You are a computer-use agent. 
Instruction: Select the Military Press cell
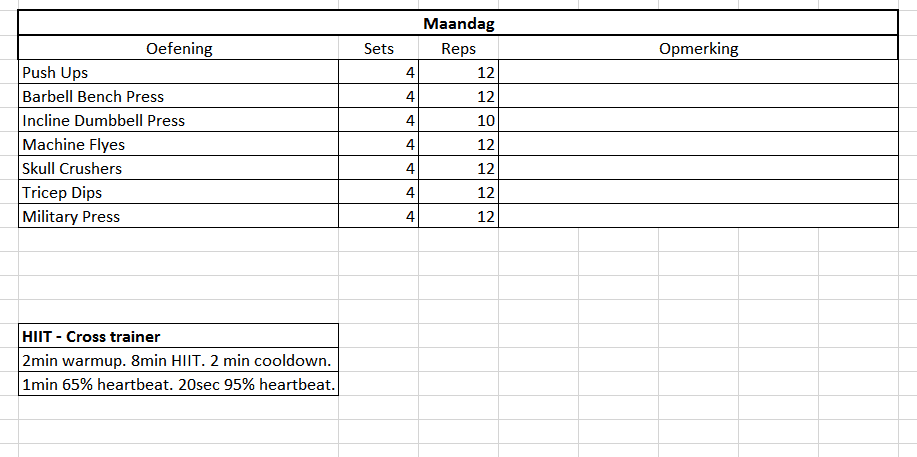click(x=179, y=216)
